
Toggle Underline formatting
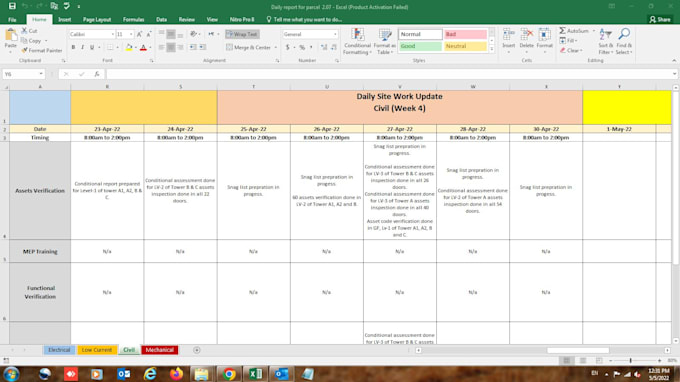(92, 47)
